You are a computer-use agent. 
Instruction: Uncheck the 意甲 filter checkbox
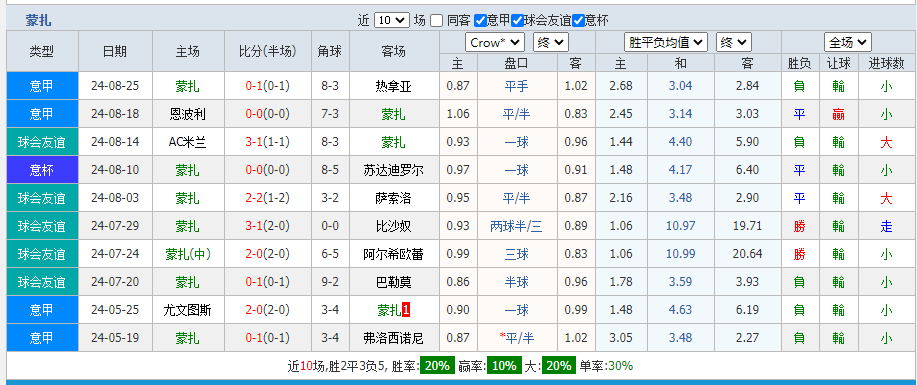tap(480, 21)
